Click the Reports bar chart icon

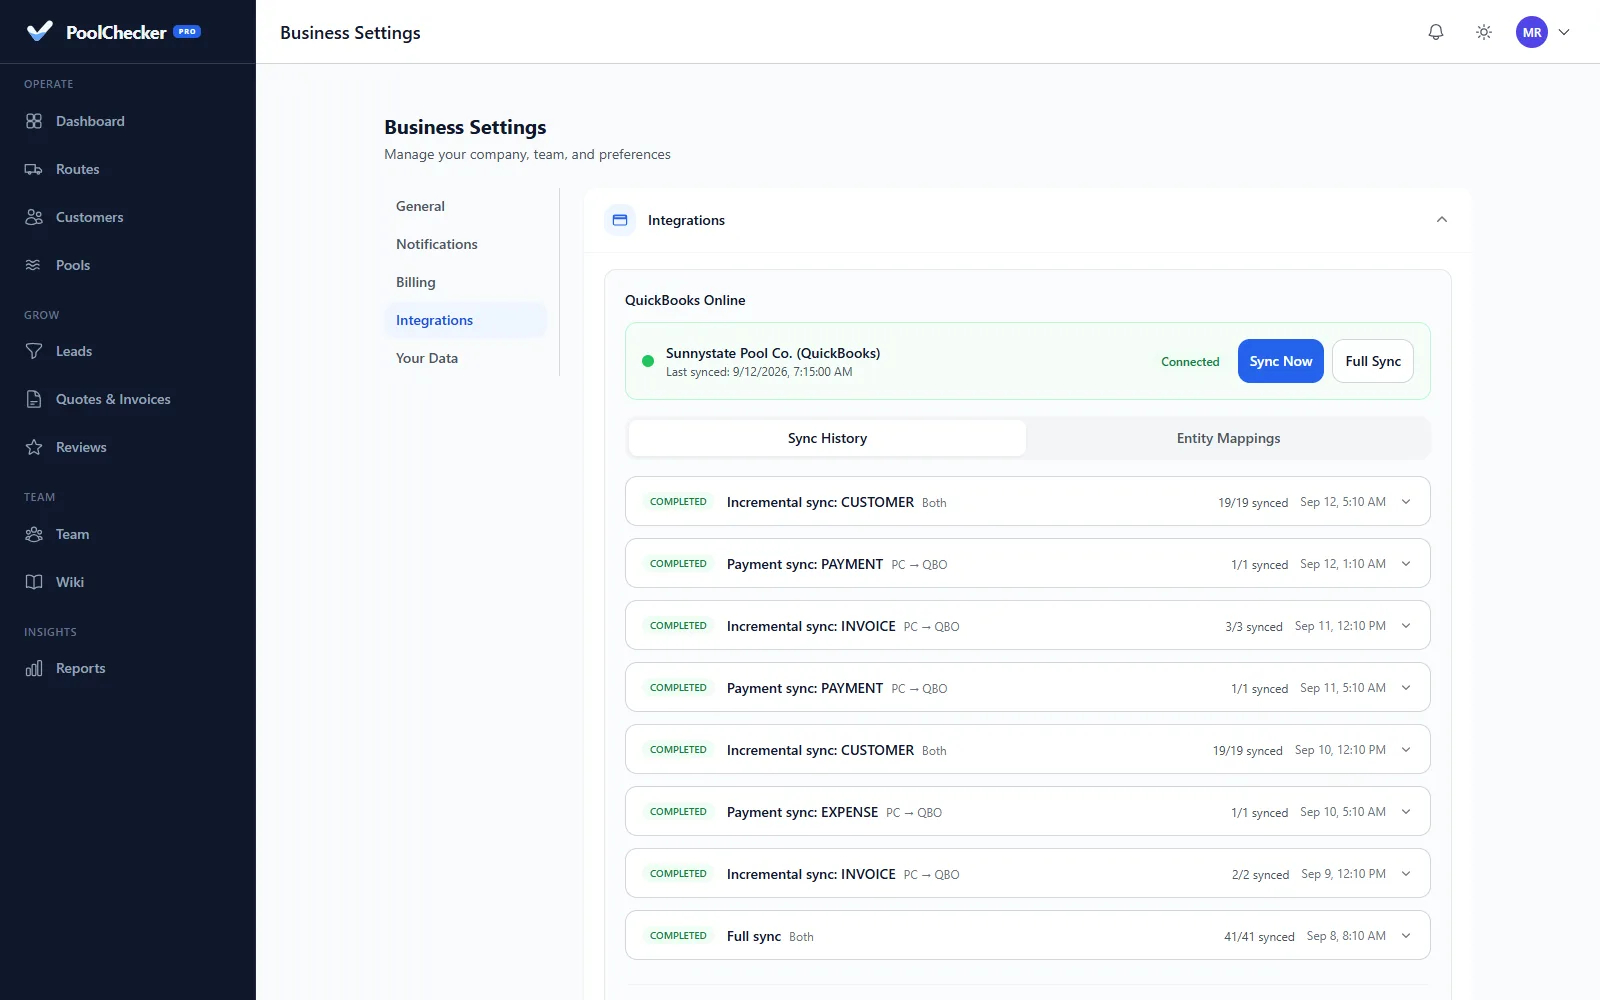click(x=34, y=668)
